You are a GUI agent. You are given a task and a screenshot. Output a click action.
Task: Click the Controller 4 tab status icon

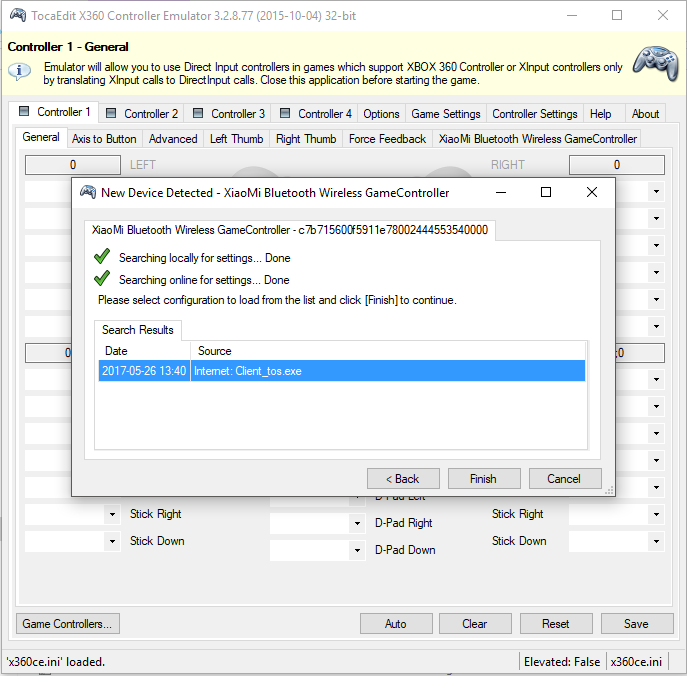tap(285, 114)
